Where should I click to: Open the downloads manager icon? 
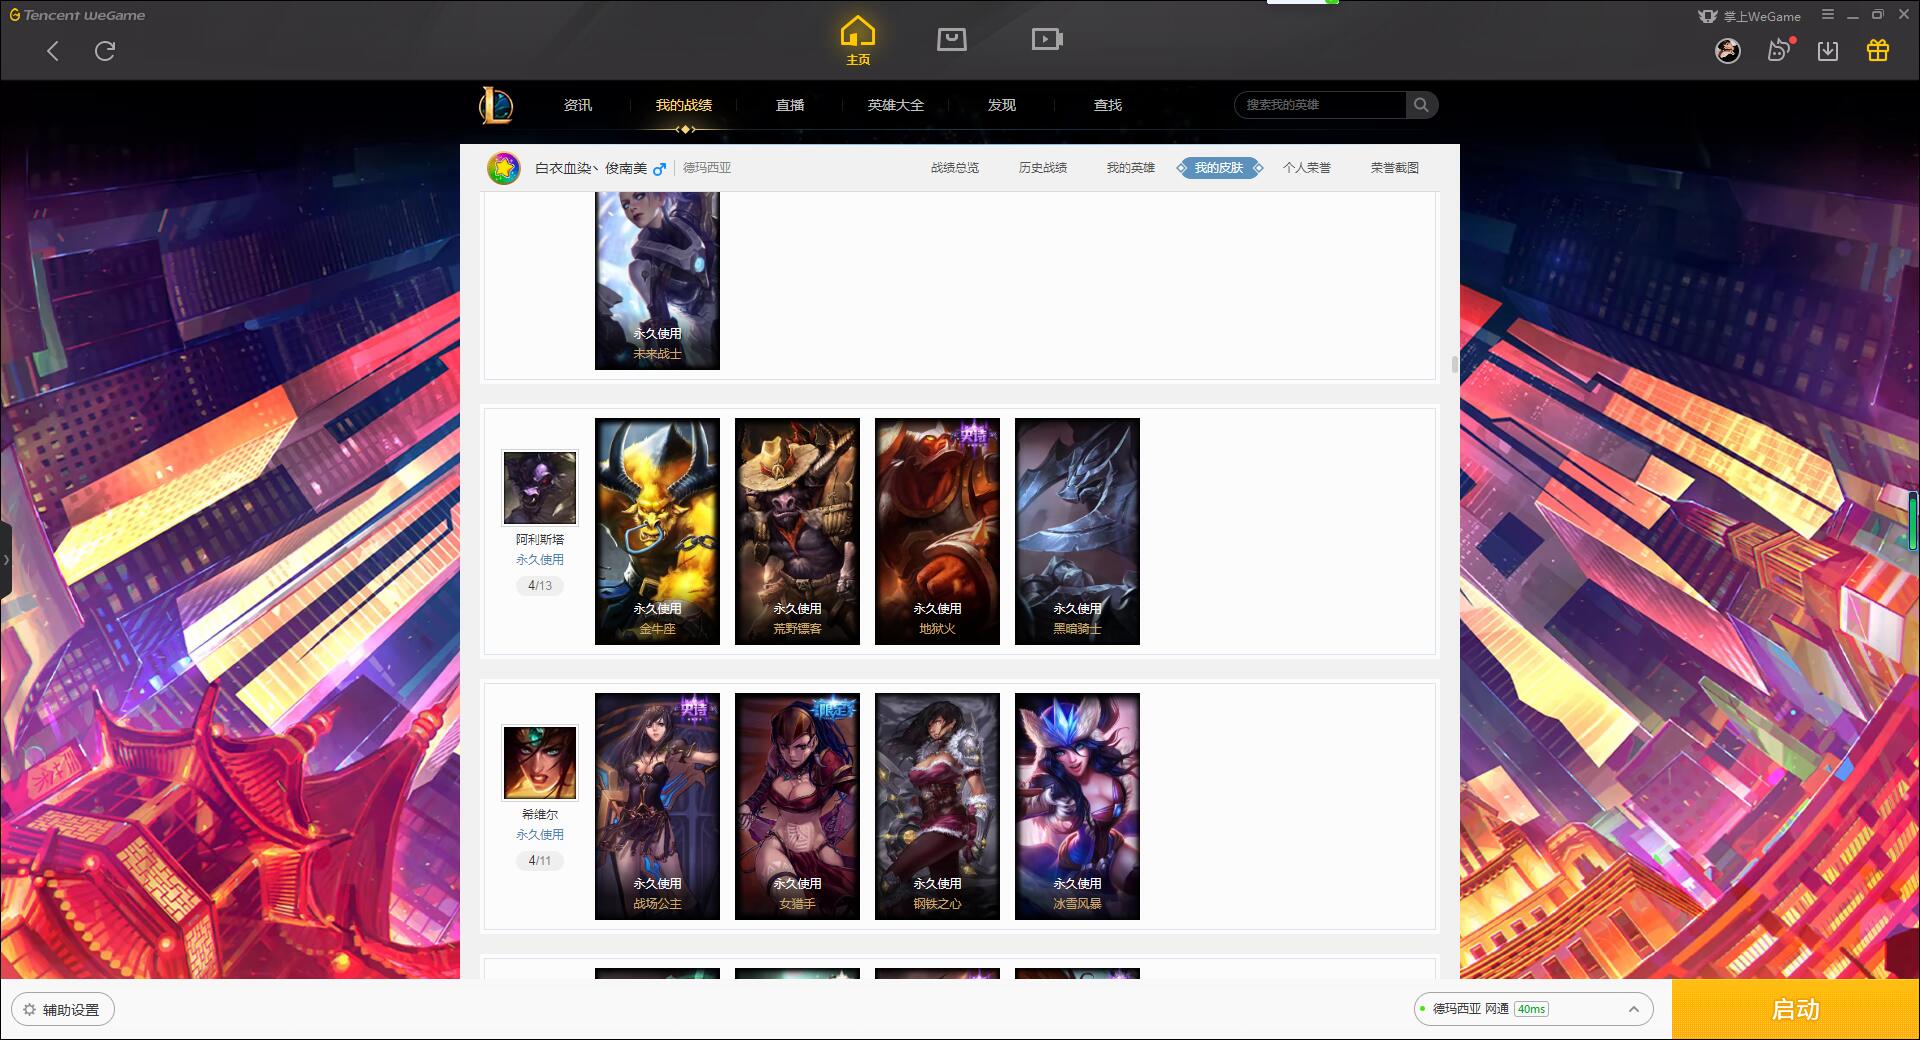pyautogui.click(x=1828, y=51)
